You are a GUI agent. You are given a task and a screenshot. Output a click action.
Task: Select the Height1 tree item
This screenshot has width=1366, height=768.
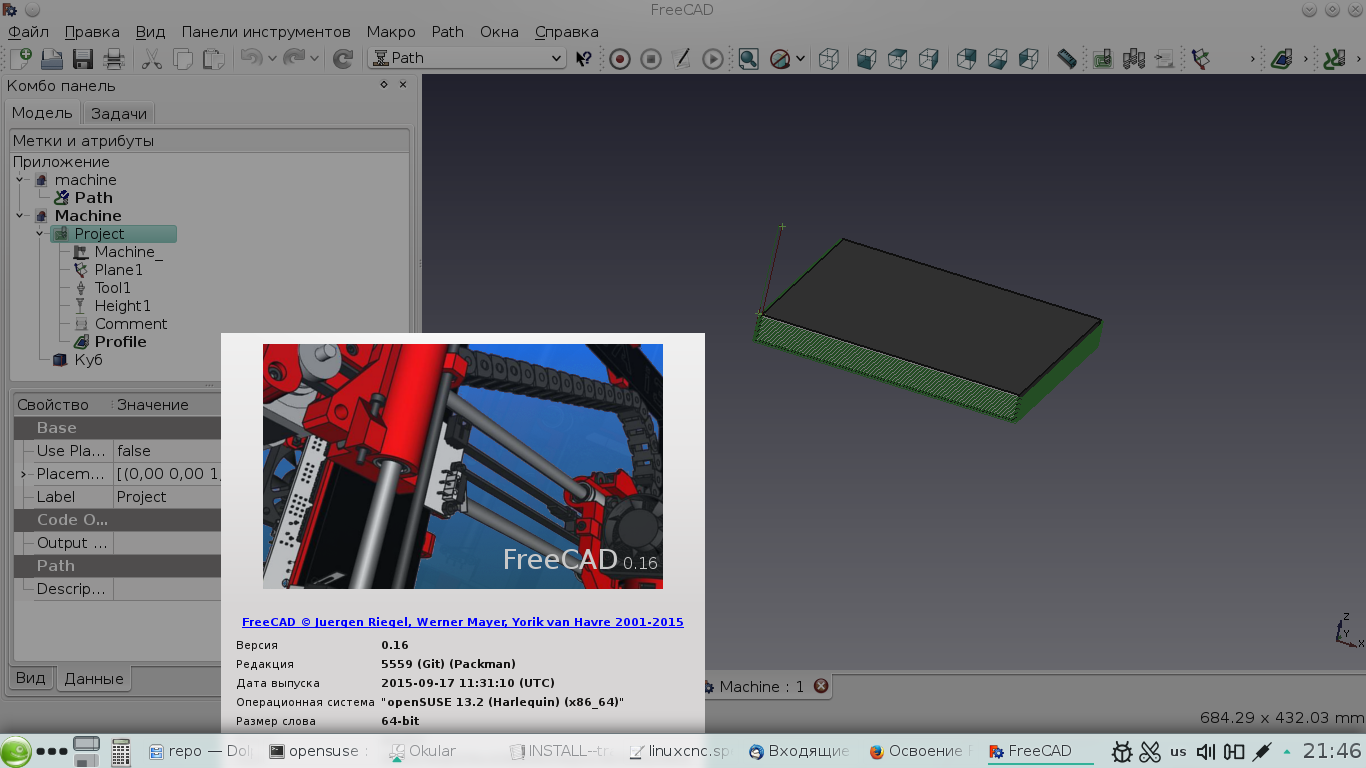pos(123,306)
